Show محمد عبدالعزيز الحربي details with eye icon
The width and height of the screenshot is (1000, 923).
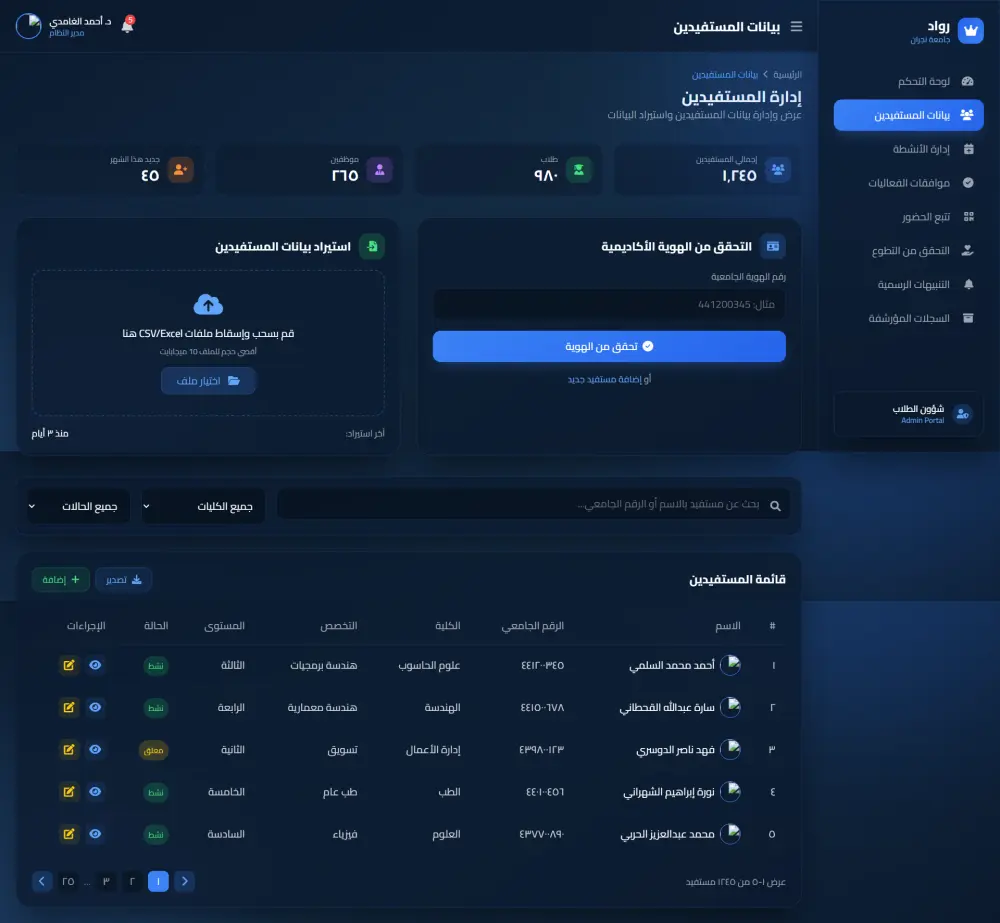point(95,833)
